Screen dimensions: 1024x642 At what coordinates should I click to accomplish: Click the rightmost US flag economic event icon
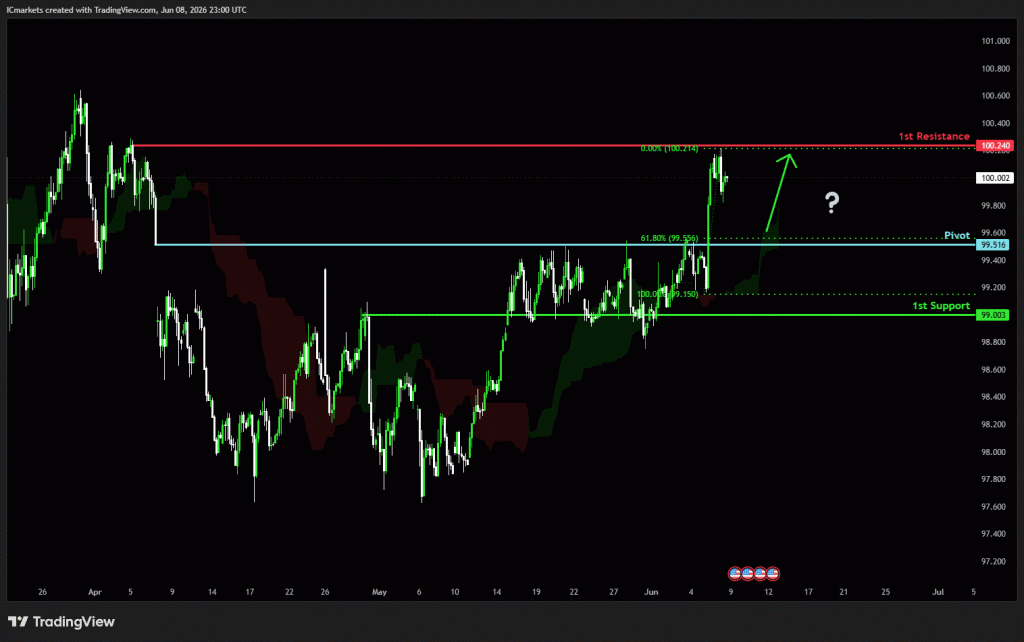pyautogui.click(x=773, y=573)
